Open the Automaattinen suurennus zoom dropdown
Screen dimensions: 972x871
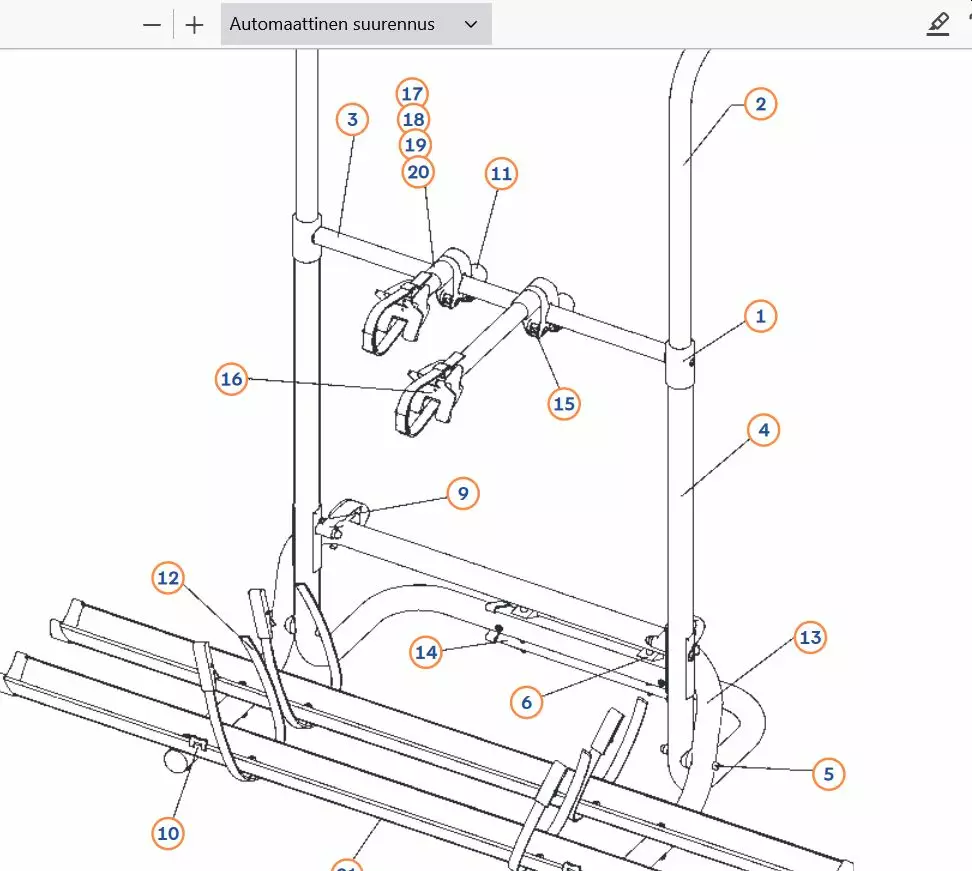(x=355, y=24)
